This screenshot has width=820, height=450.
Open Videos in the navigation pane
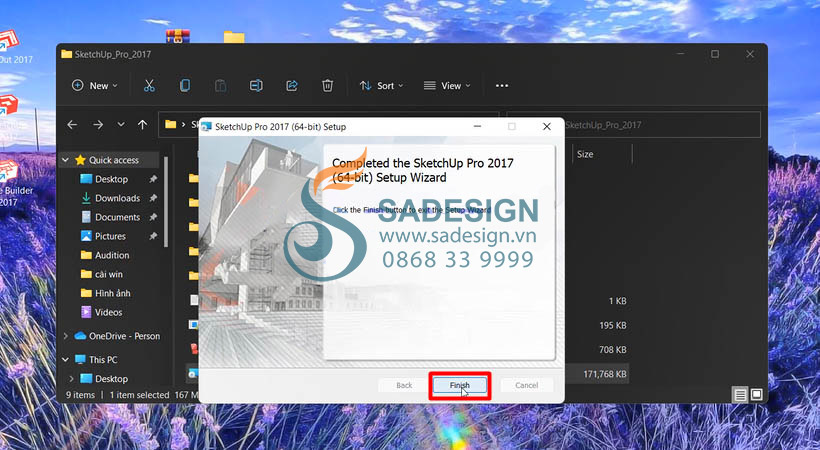pyautogui.click(x=108, y=312)
